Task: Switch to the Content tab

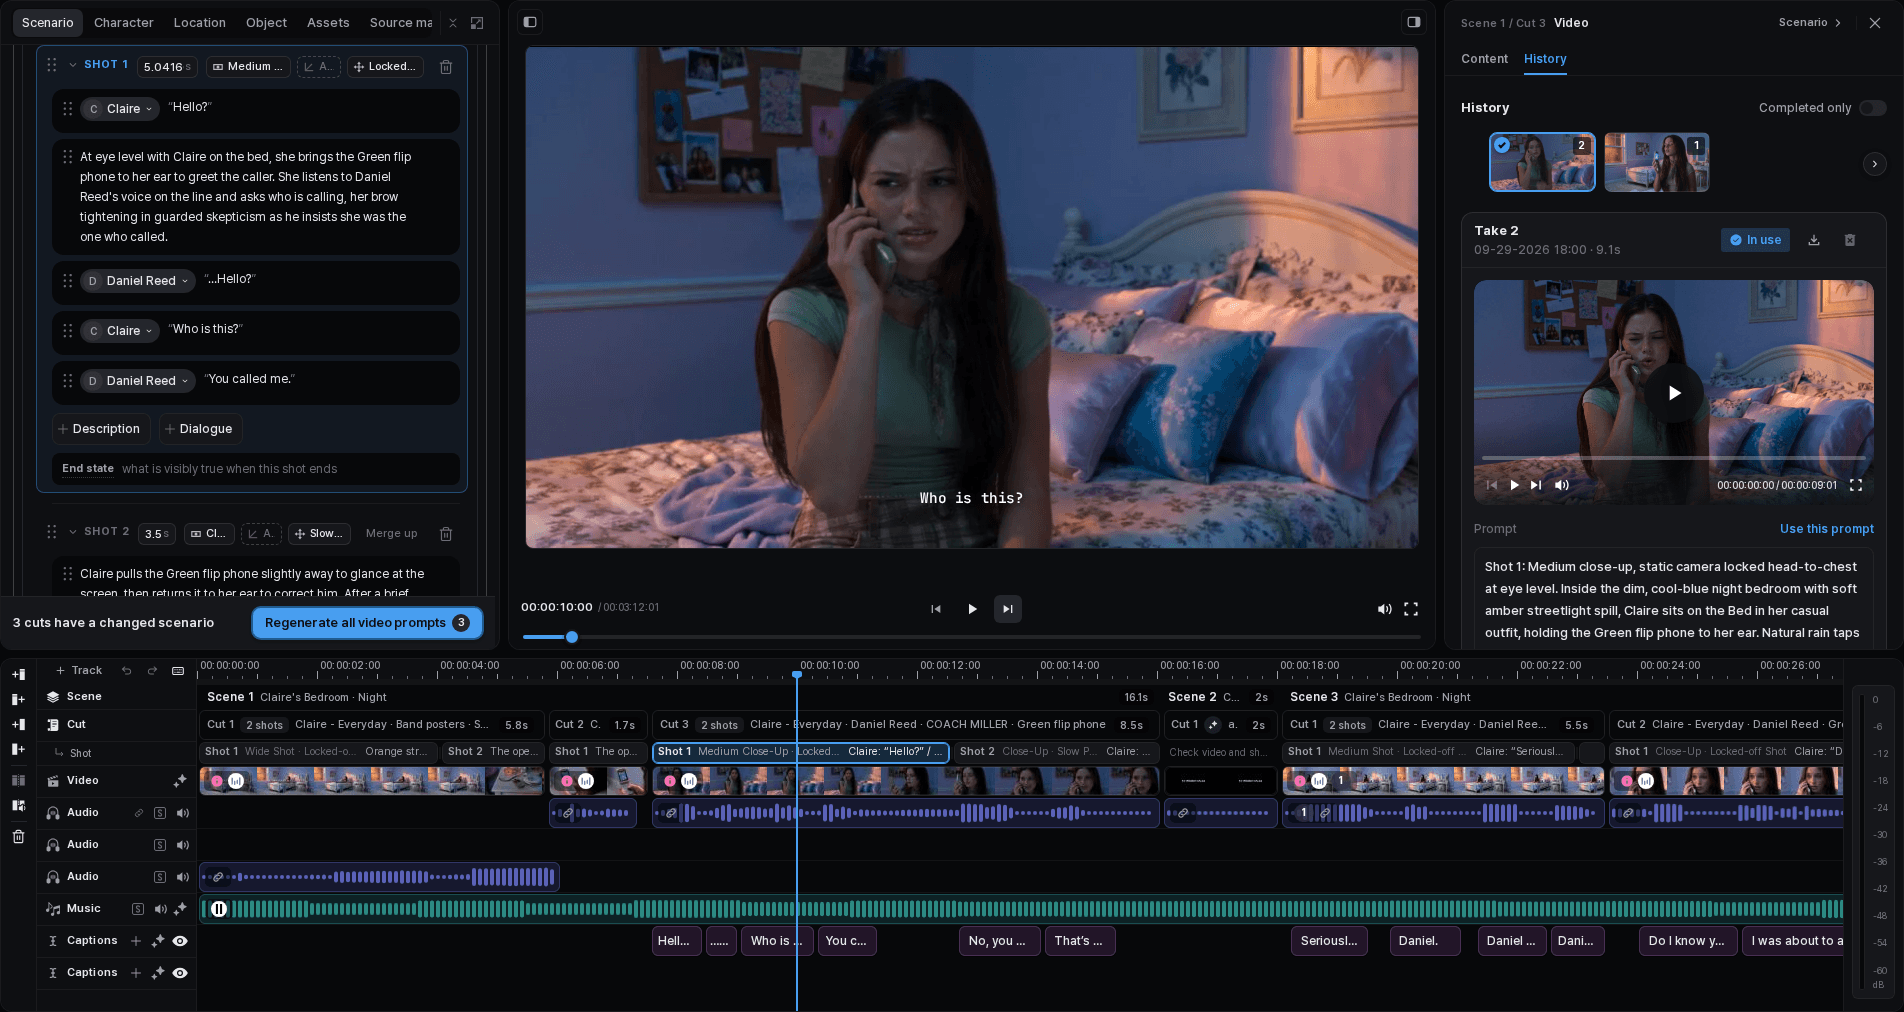Action: coord(1484,59)
